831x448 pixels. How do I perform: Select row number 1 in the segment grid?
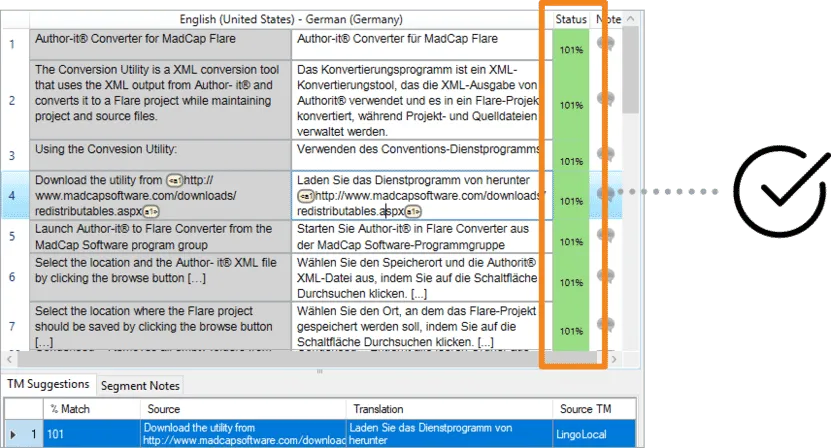[12, 45]
